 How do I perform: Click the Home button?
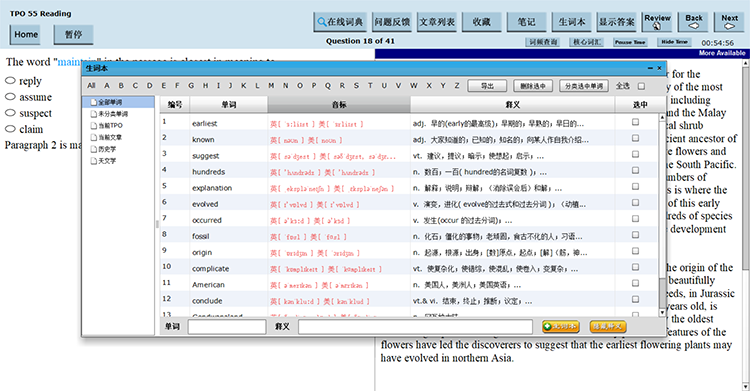(26, 34)
